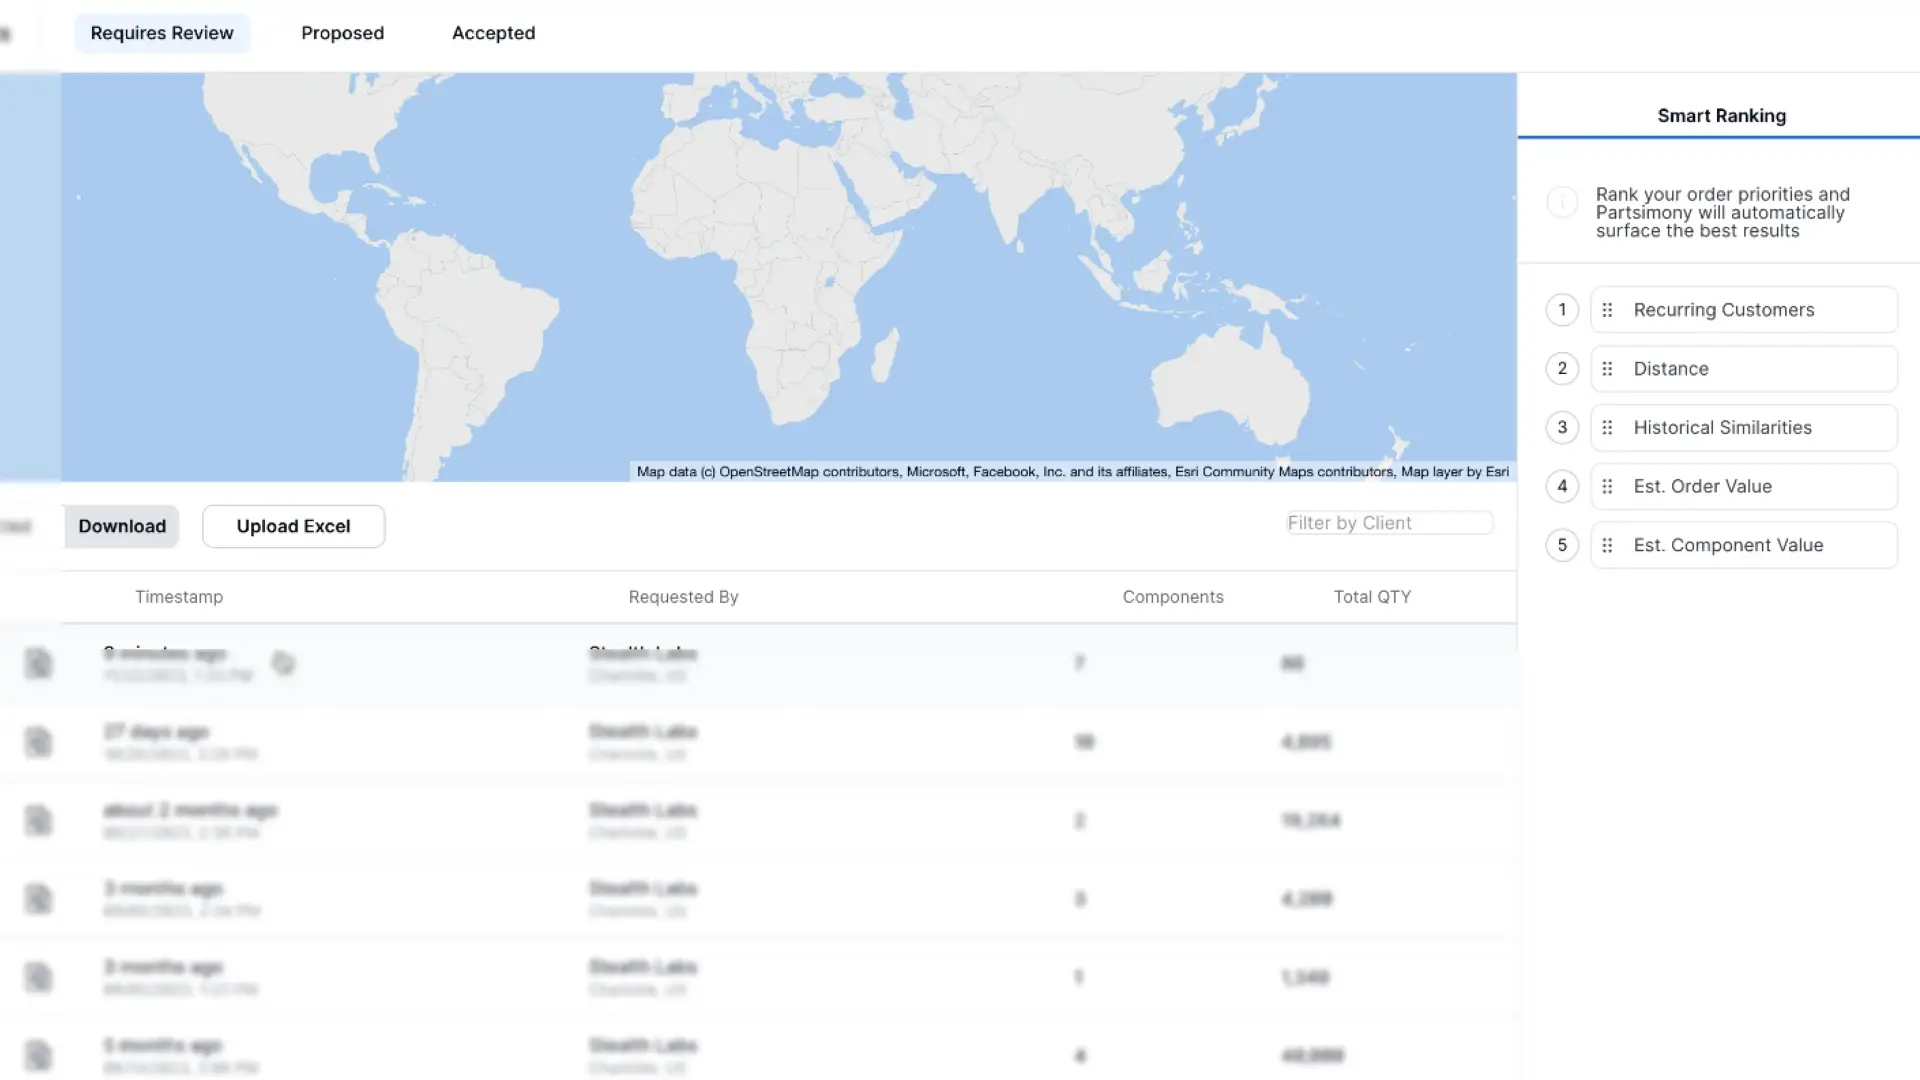
Task: Click the Upload Excel button
Action: [x=293, y=525]
